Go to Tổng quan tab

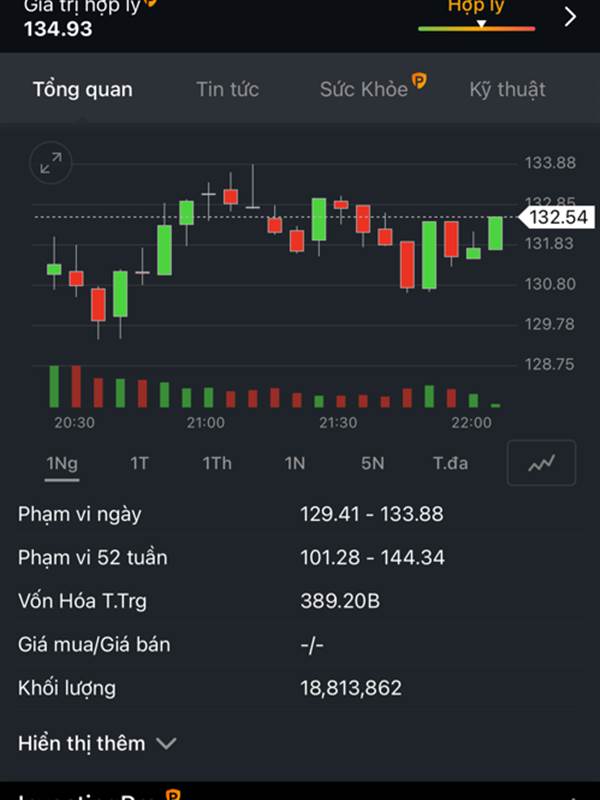coord(83,90)
